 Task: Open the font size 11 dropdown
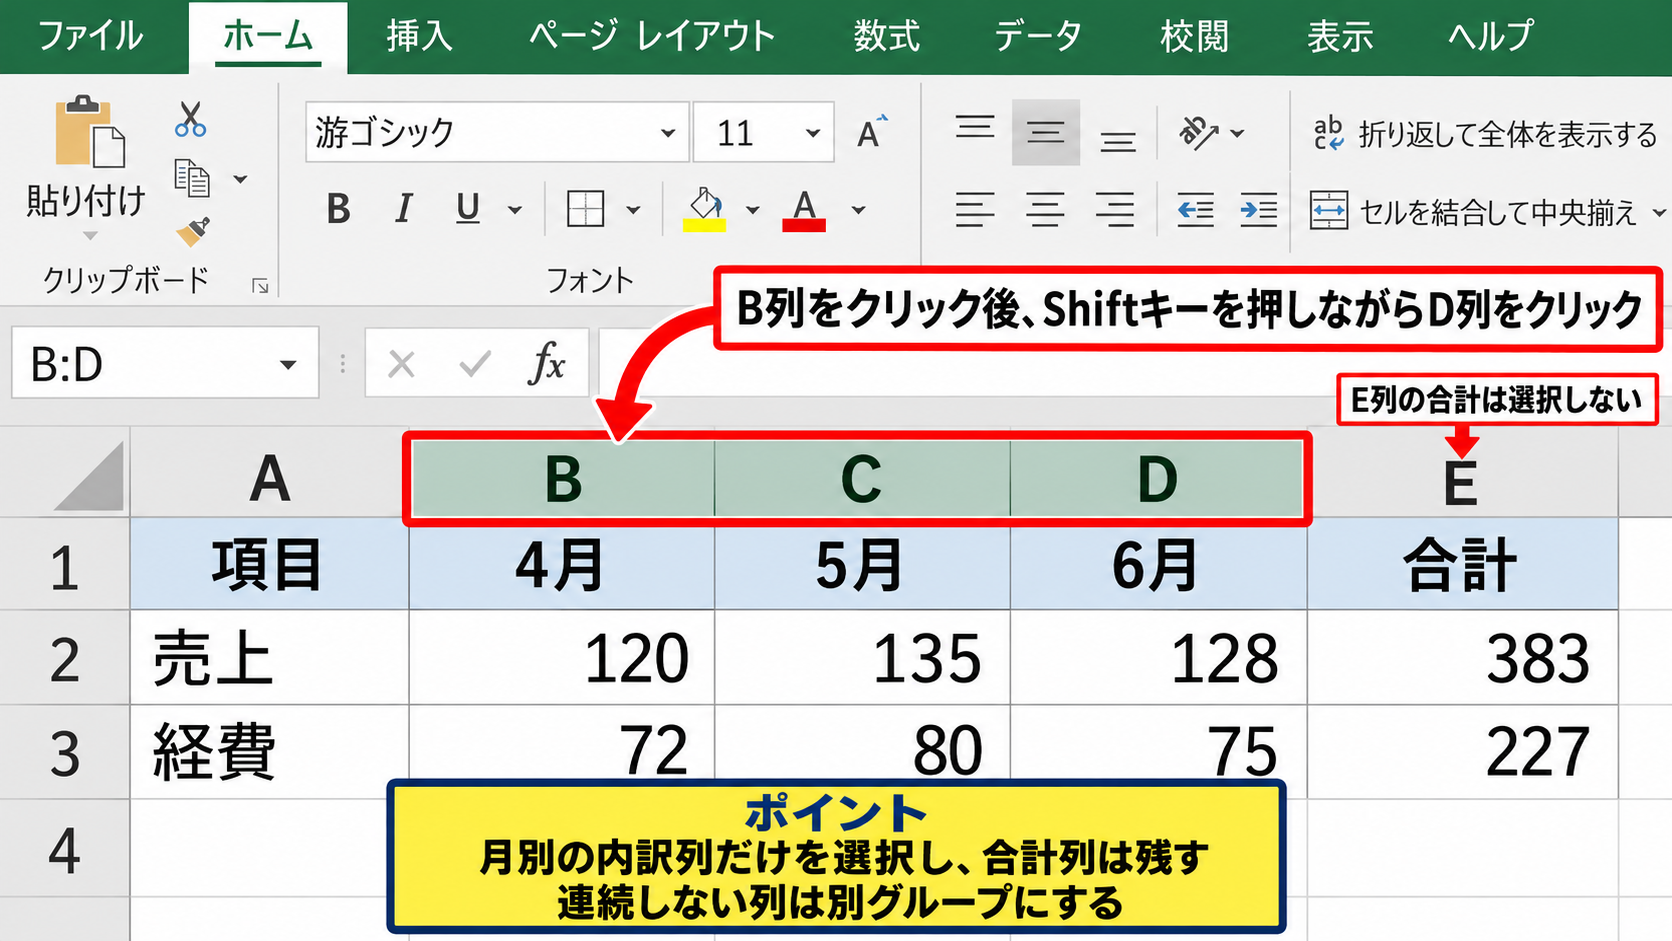pos(813,132)
